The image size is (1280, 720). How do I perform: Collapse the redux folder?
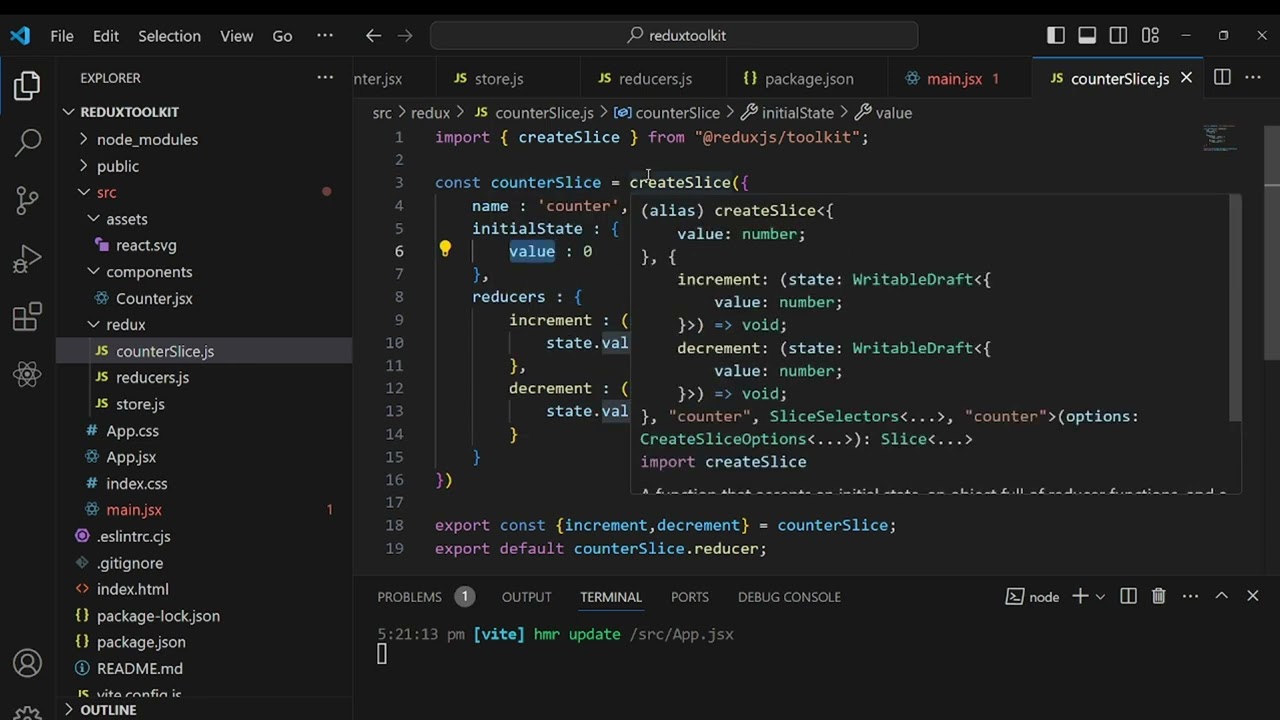pyautogui.click(x=205, y=325)
